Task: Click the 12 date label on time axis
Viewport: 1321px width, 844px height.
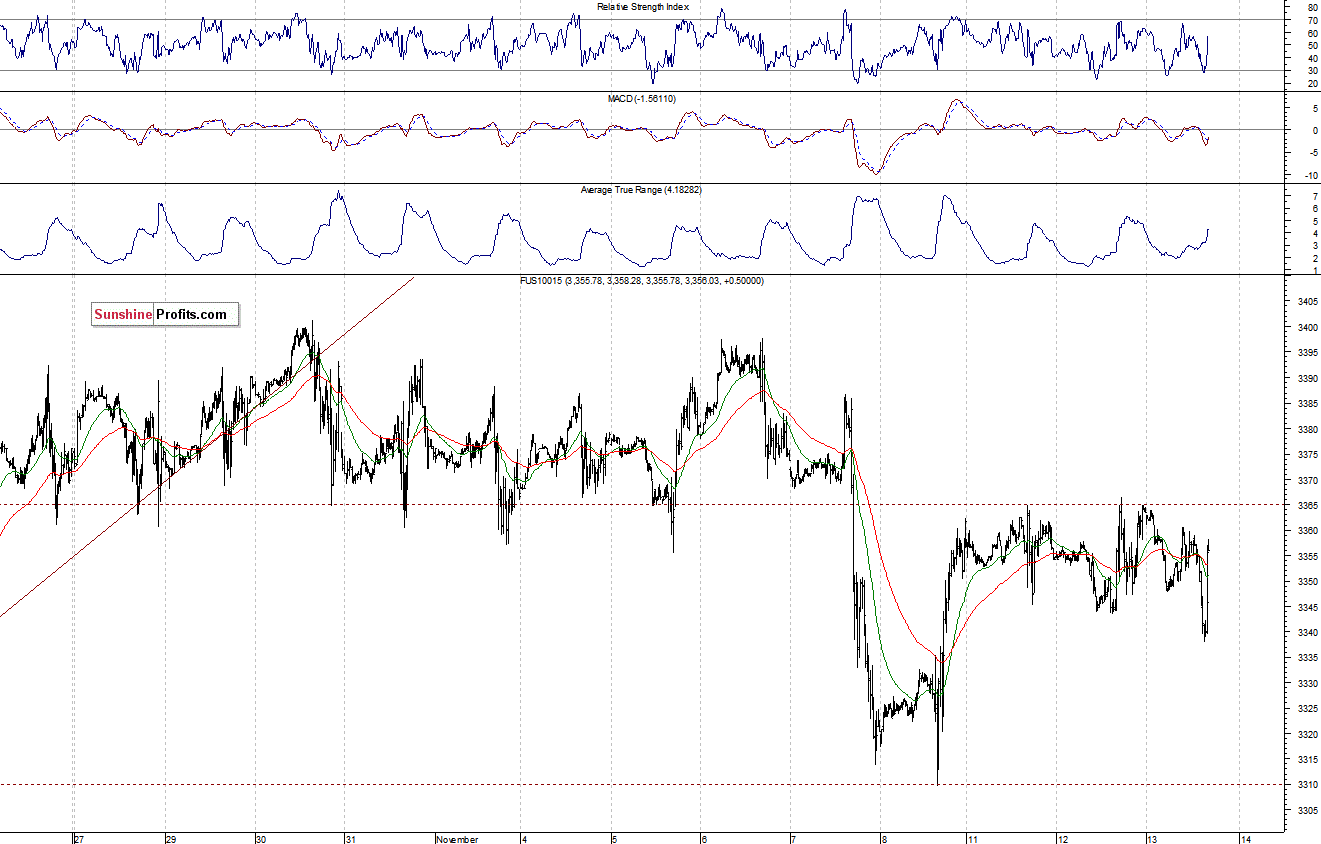Action: click(1063, 839)
